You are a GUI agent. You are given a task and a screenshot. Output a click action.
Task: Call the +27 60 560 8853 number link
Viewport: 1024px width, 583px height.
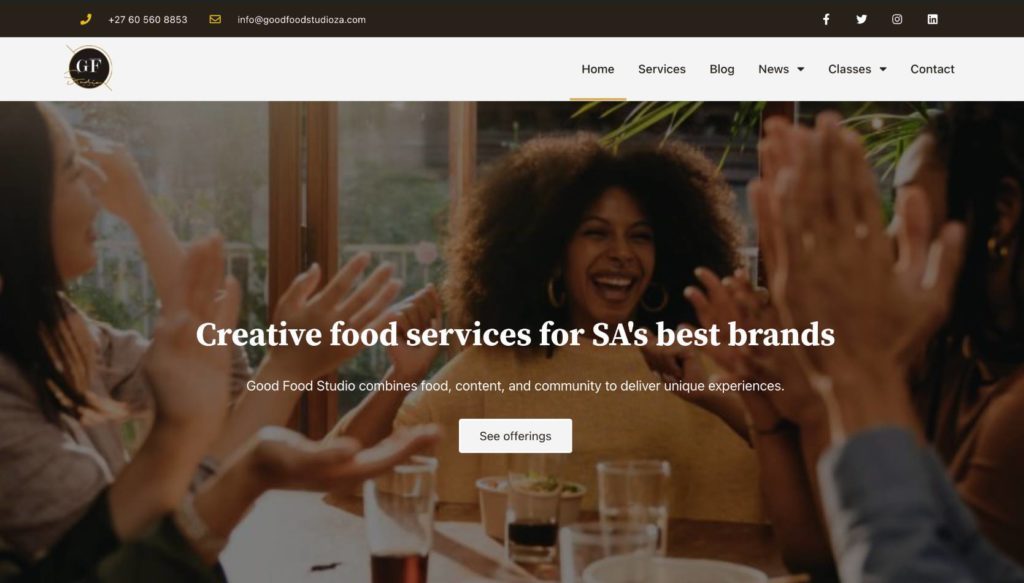148,20
